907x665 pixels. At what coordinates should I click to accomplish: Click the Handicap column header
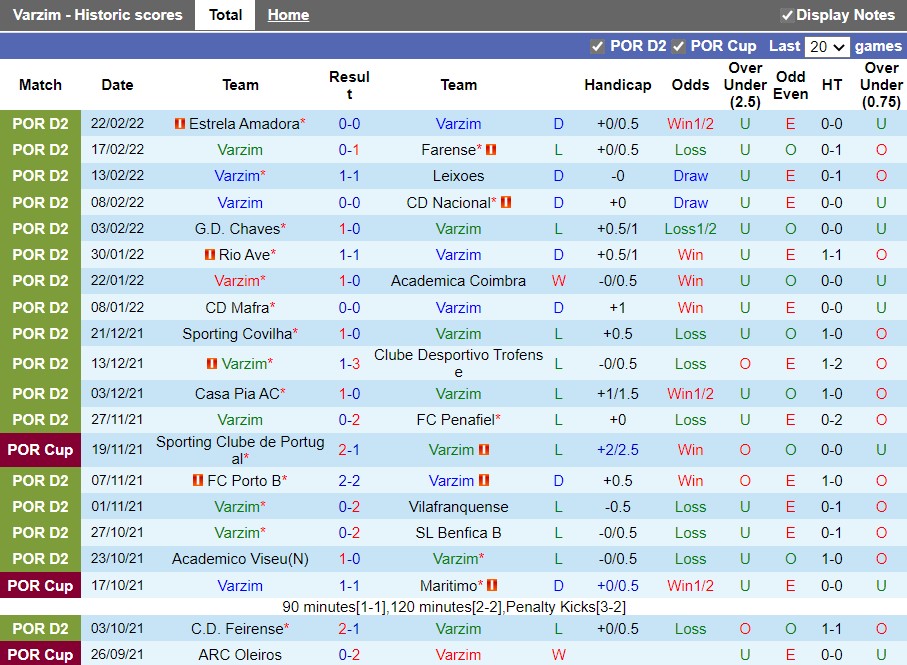[618, 85]
